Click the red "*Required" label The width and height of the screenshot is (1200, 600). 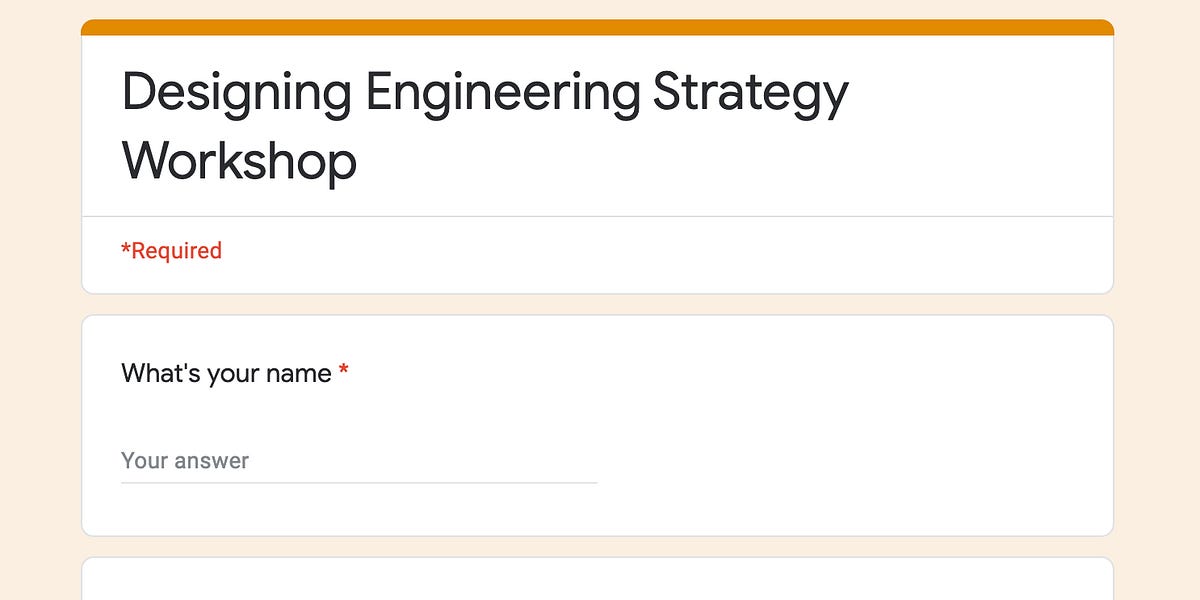[171, 250]
